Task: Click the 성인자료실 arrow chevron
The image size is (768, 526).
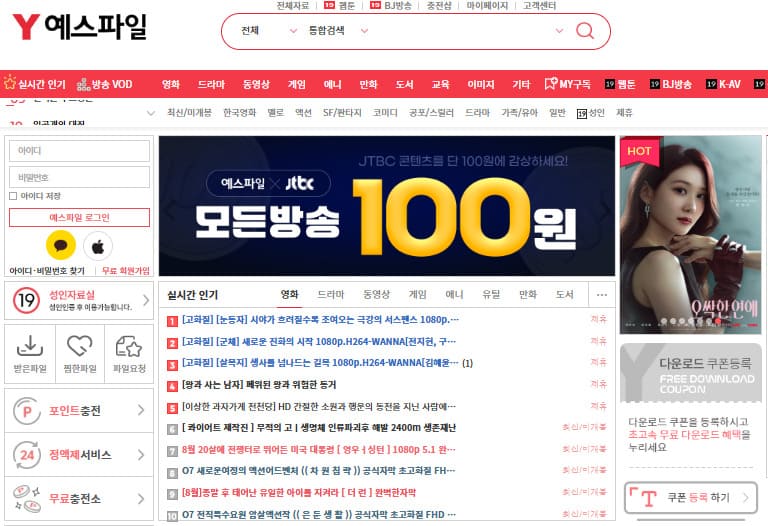Action: pyautogui.click(x=145, y=300)
